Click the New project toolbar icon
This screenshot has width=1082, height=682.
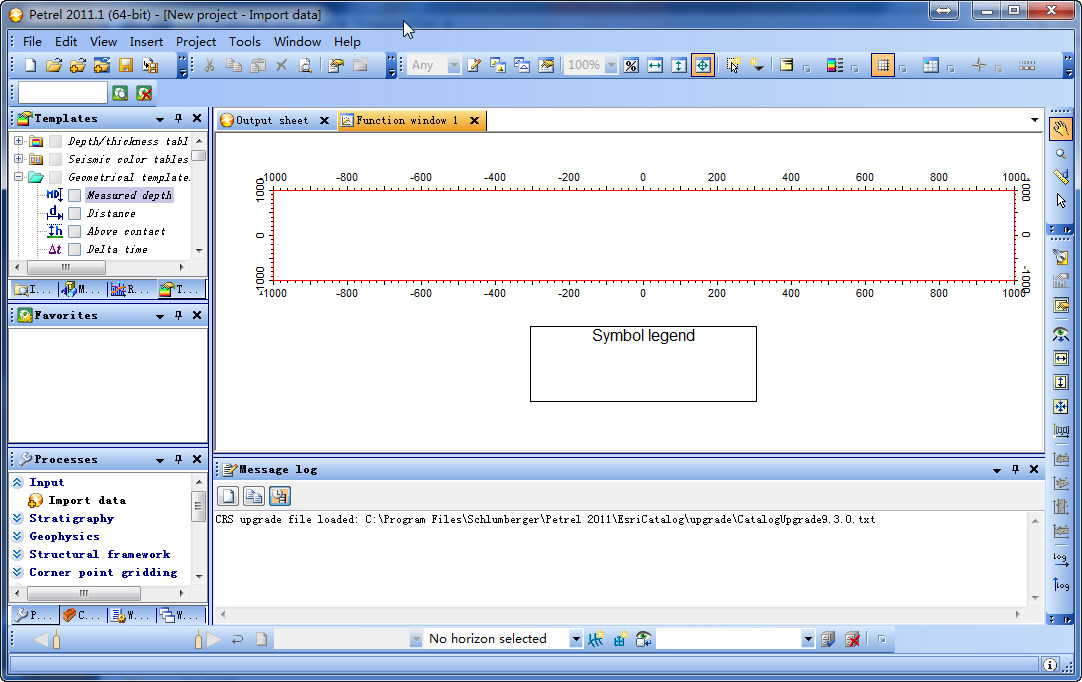point(30,65)
